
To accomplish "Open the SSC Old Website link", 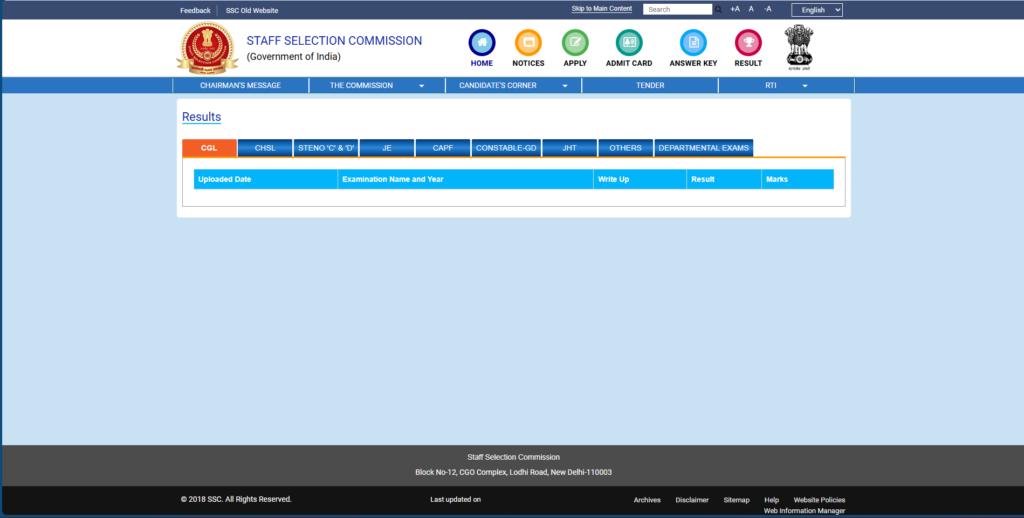I will click(x=252, y=10).
